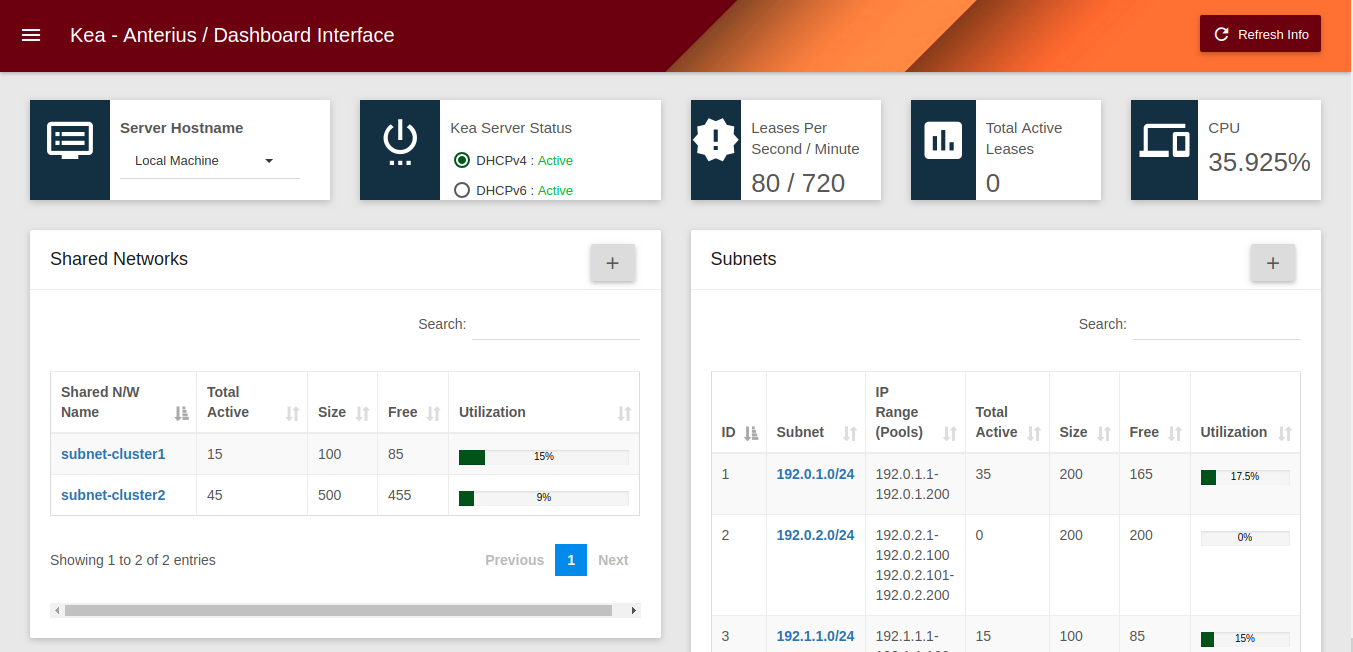Select the DHCPv6 radio button

pyautogui.click(x=462, y=190)
